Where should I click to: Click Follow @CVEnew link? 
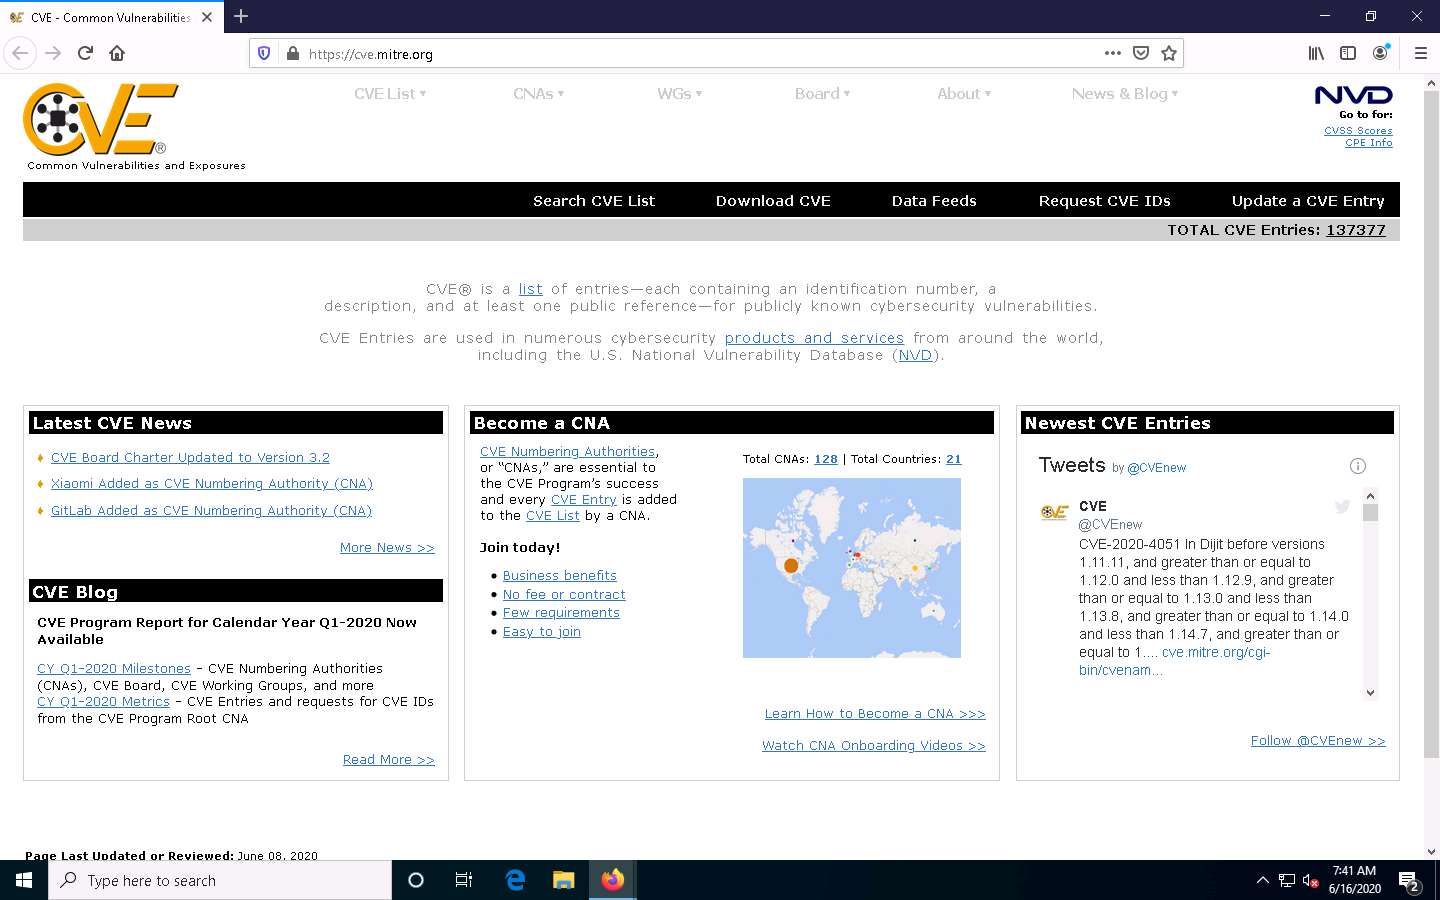(x=1318, y=740)
